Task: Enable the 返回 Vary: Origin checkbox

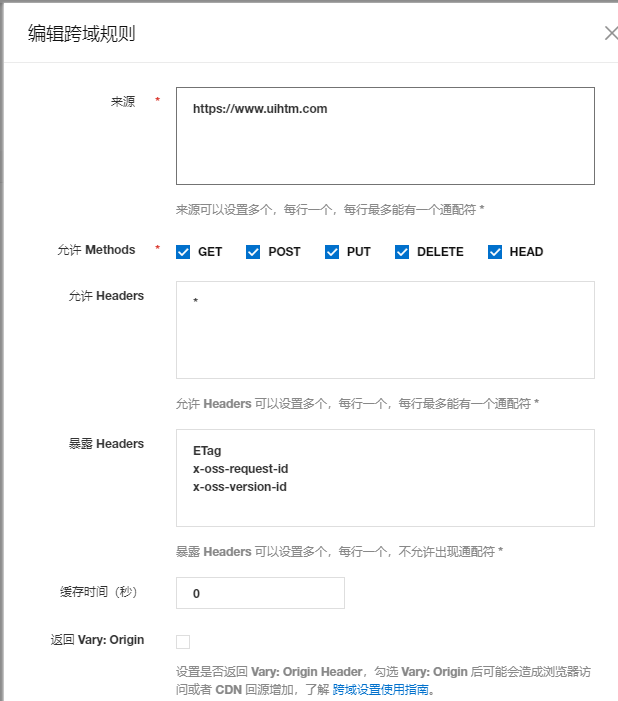Action: pyautogui.click(x=183, y=642)
